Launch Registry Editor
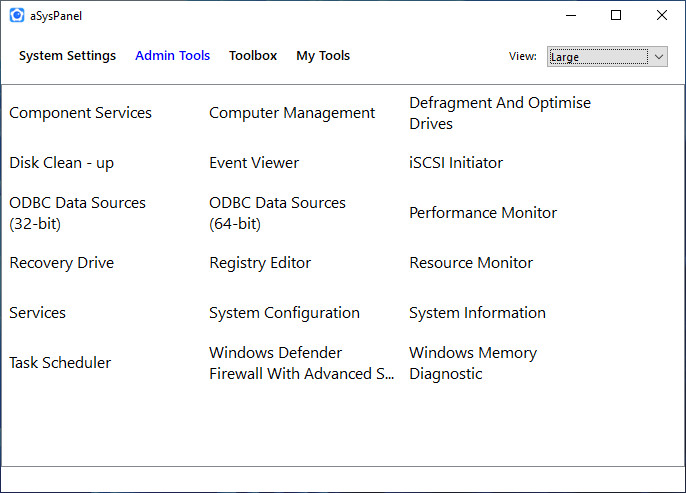The image size is (686, 493). pyautogui.click(x=260, y=263)
